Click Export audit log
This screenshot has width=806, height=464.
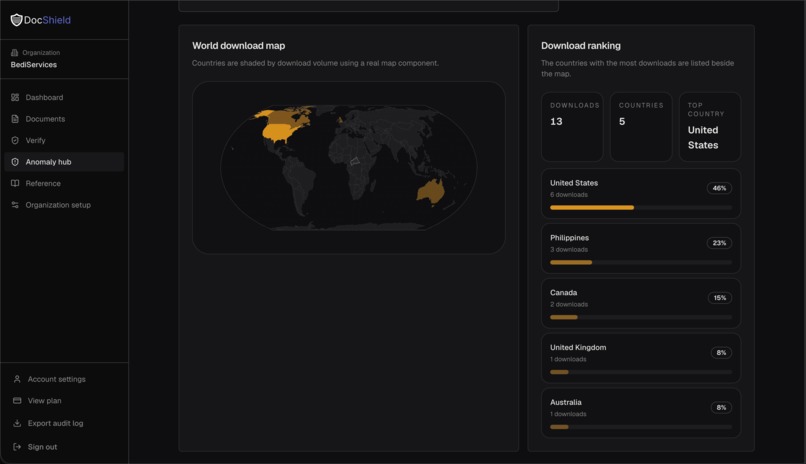56,423
